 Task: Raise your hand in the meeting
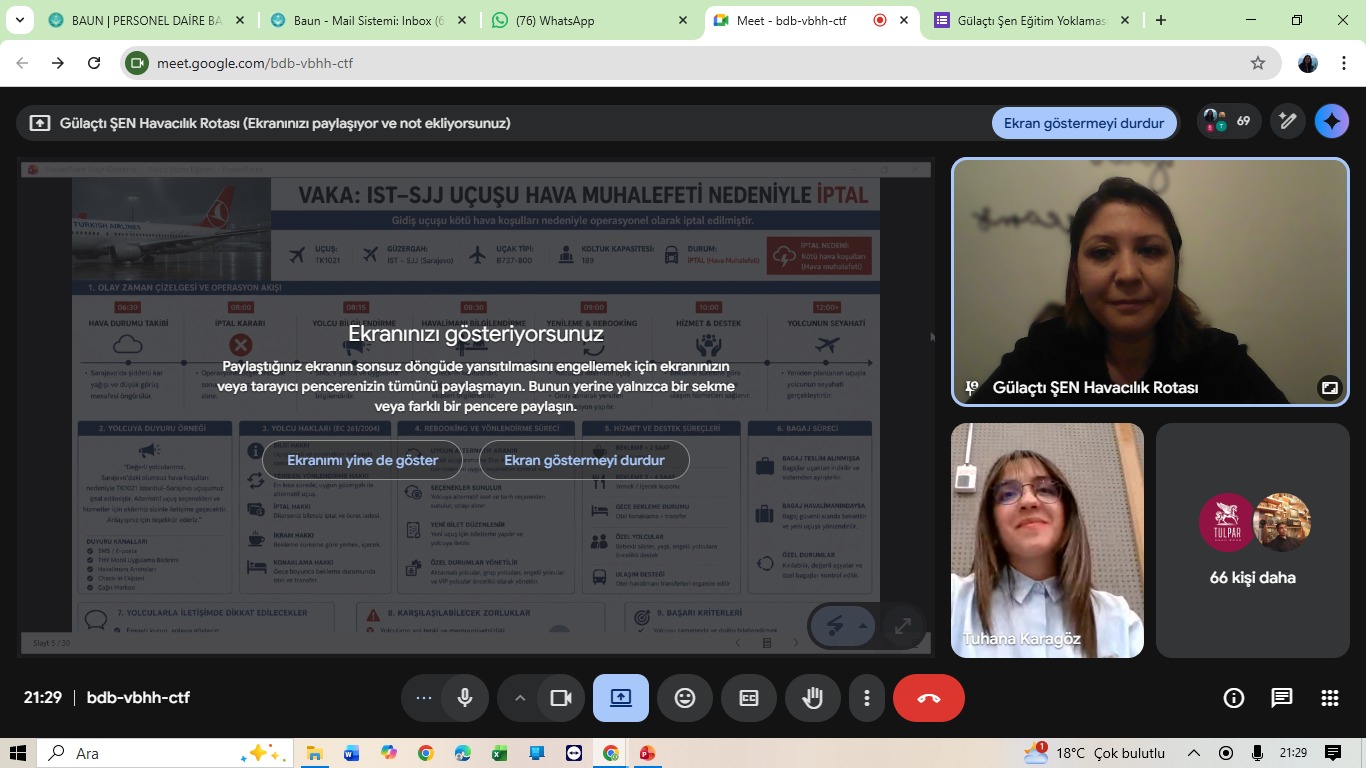point(813,698)
